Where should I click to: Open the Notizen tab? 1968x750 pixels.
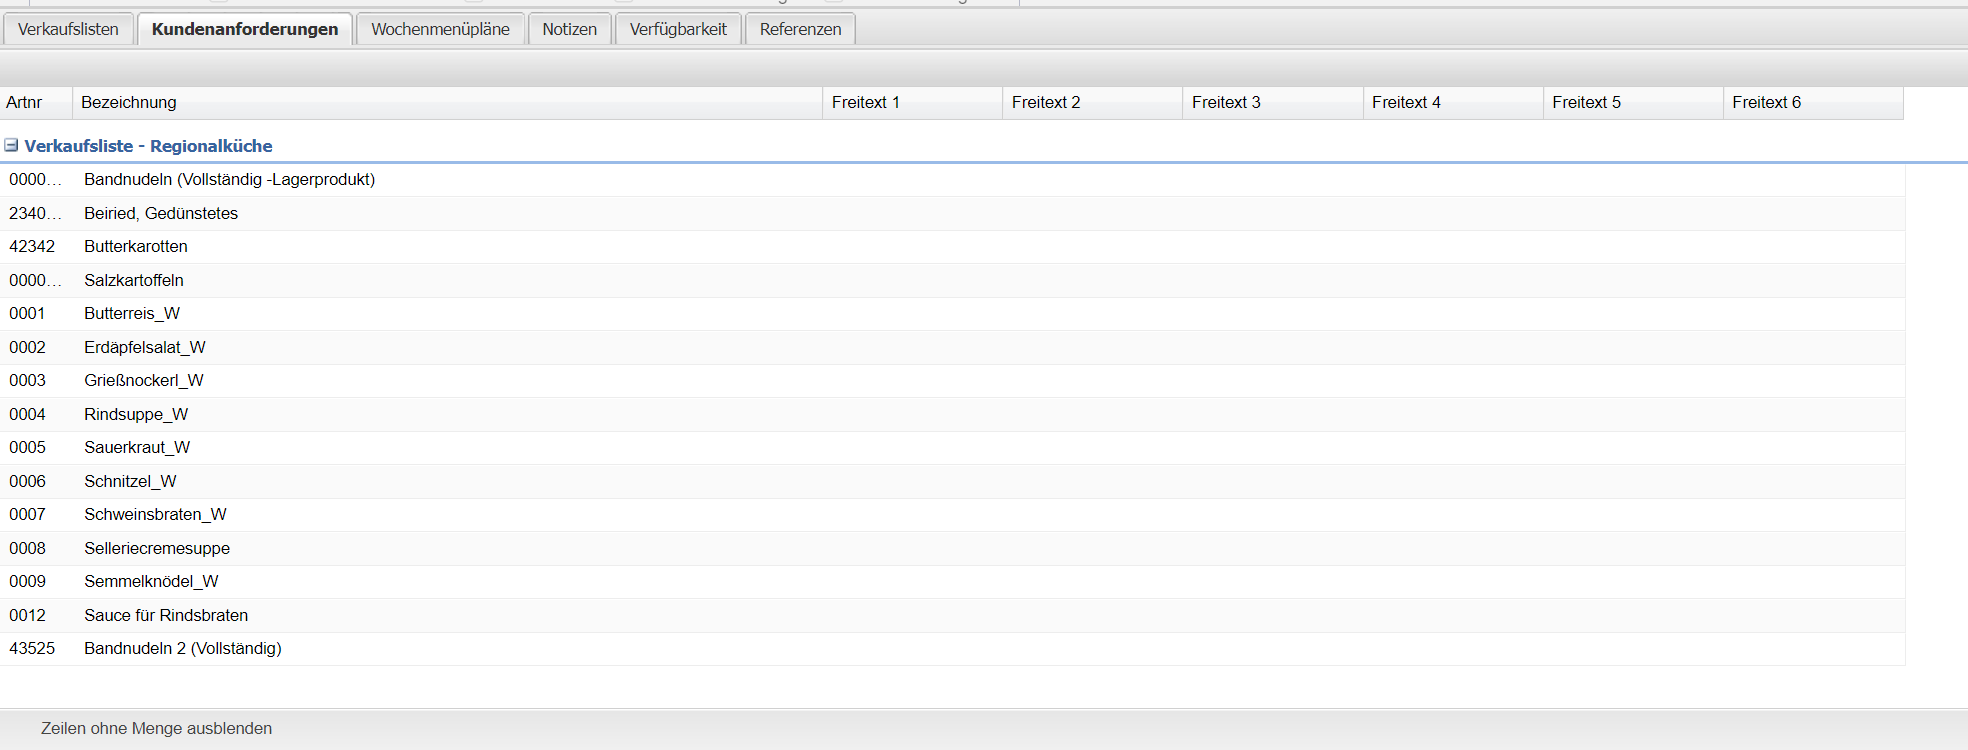coord(569,29)
